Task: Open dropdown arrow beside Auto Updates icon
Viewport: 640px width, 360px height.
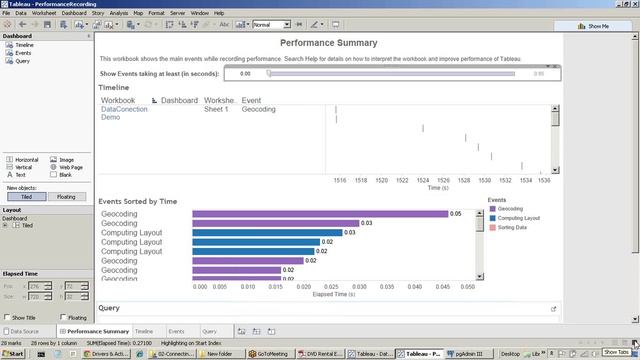Action: pyautogui.click(x=138, y=24)
